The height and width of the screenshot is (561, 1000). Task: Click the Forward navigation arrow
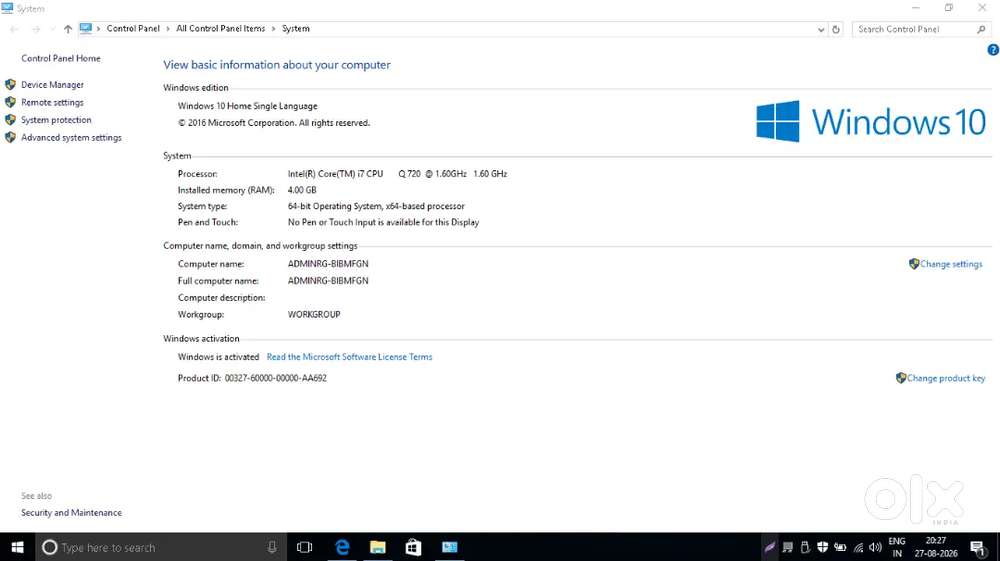click(36, 29)
